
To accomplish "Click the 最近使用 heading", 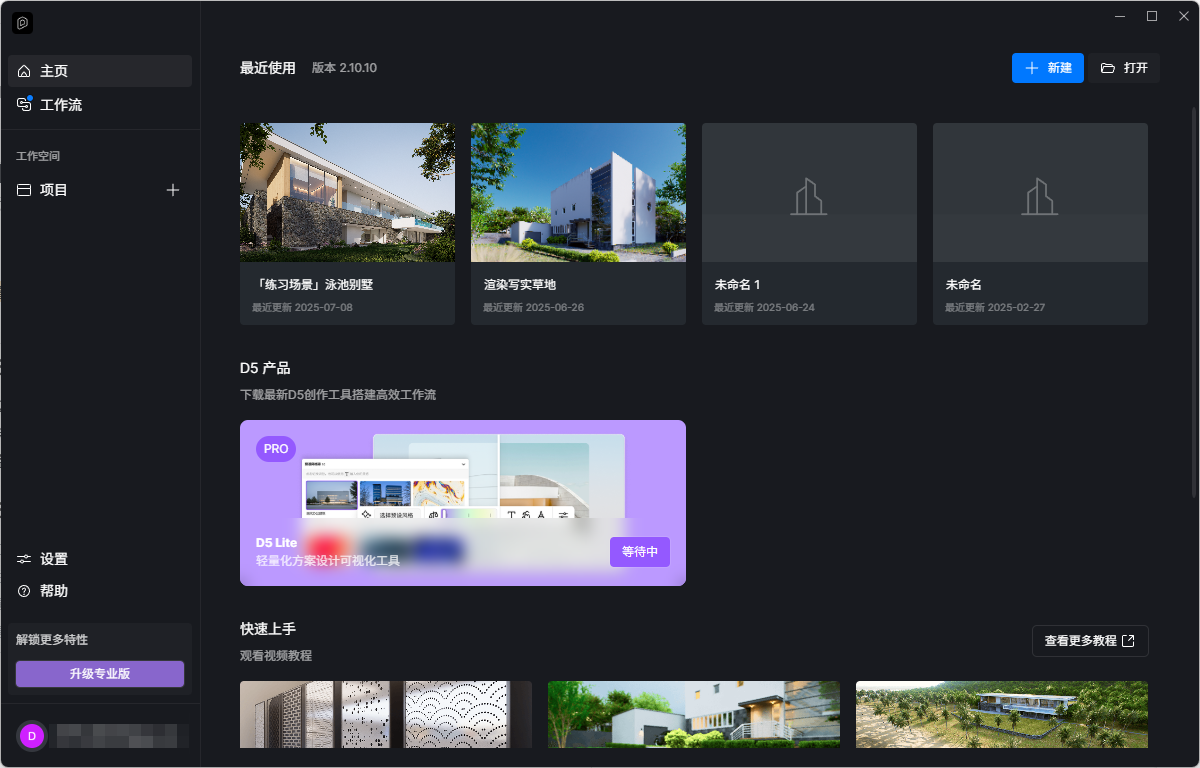I will pos(268,68).
